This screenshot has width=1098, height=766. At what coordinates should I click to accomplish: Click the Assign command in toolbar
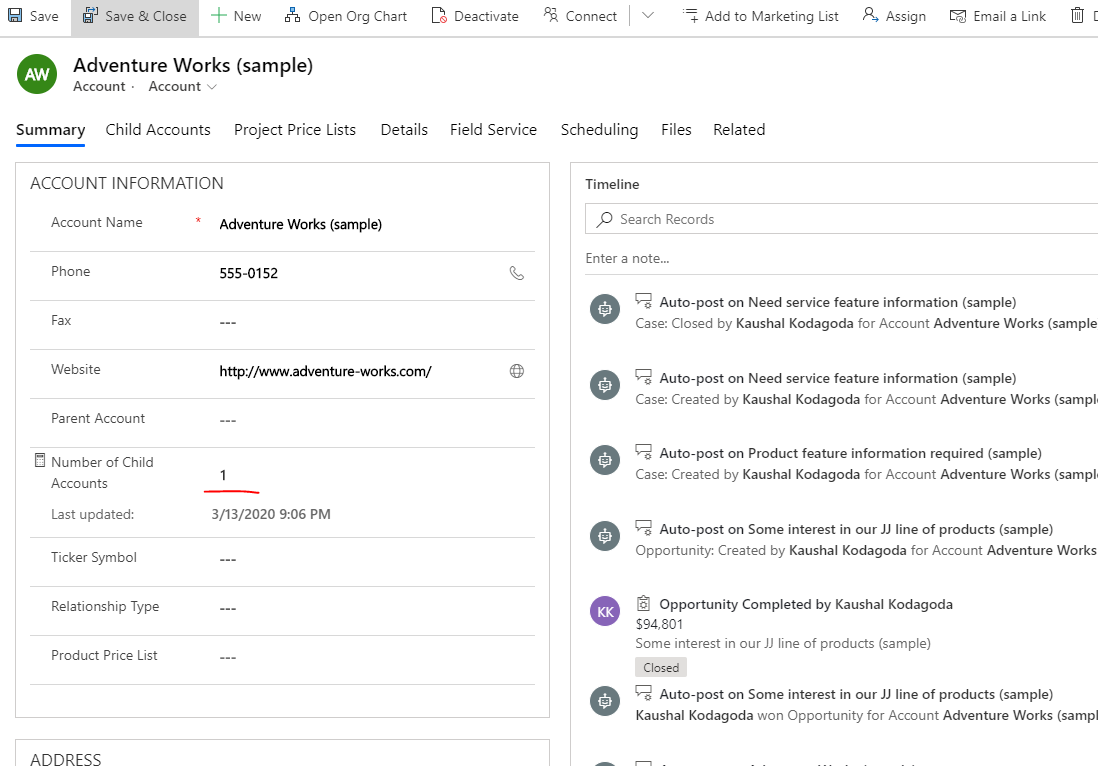click(x=894, y=16)
